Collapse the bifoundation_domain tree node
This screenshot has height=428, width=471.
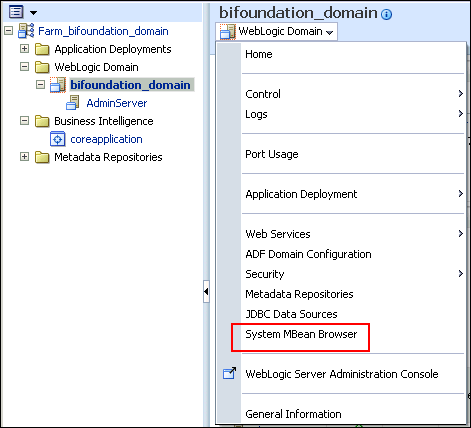[40, 85]
